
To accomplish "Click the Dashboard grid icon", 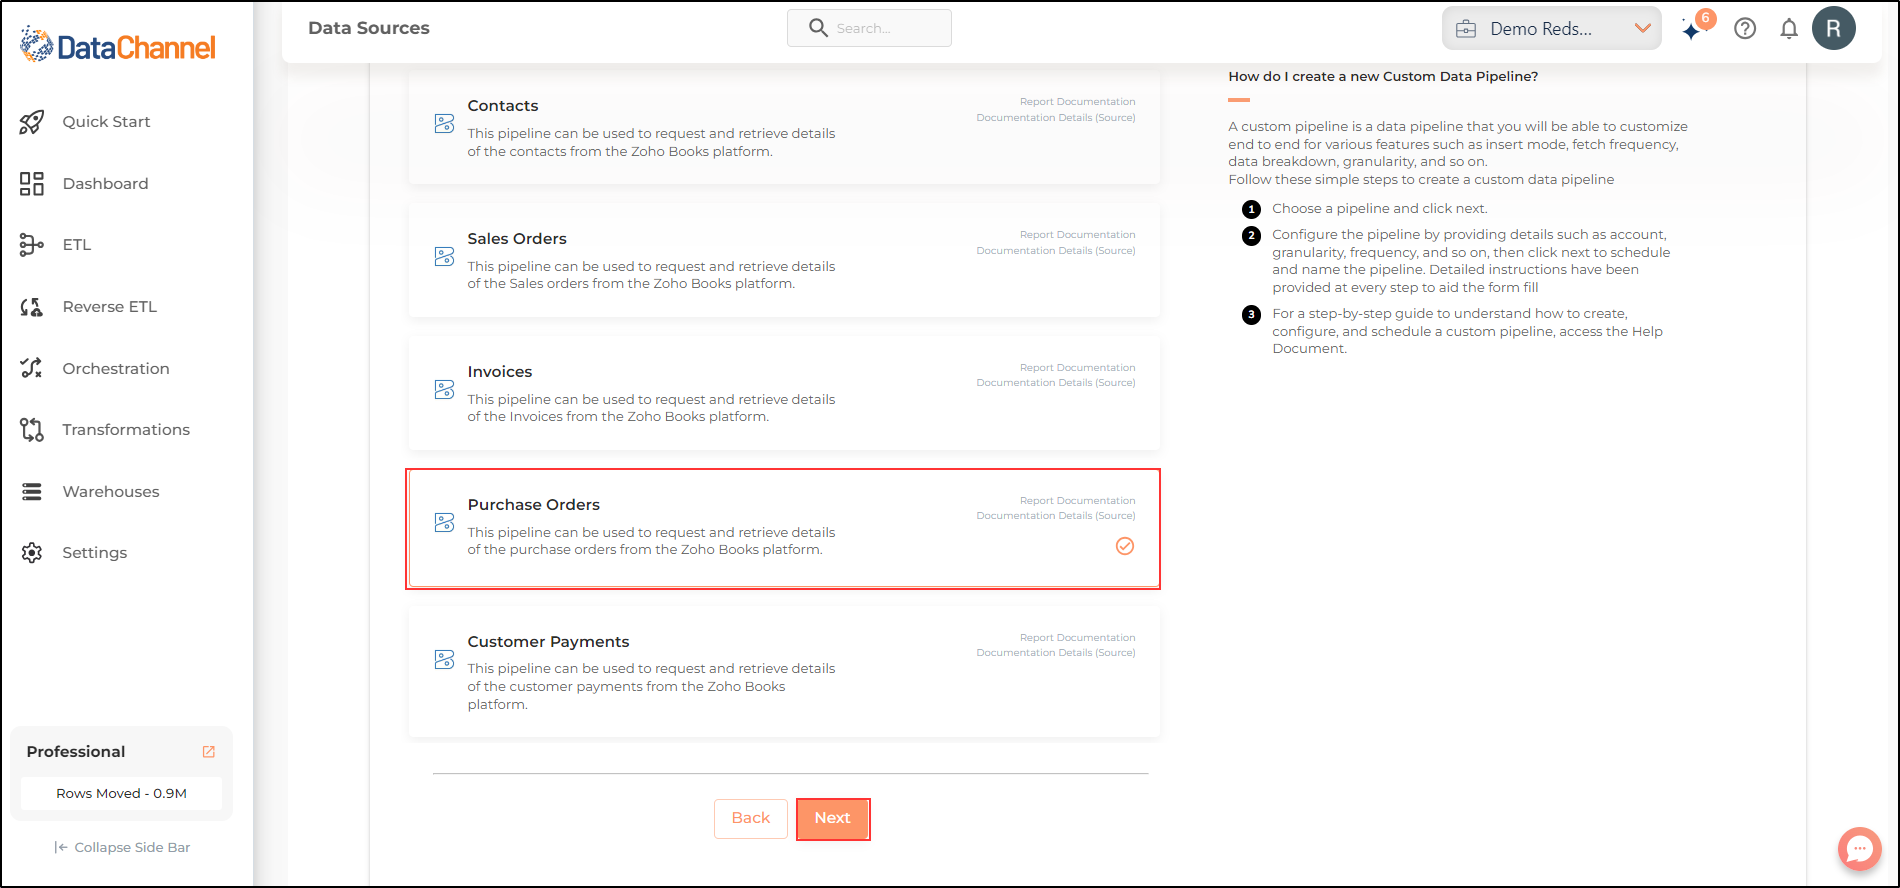I will [32, 184].
